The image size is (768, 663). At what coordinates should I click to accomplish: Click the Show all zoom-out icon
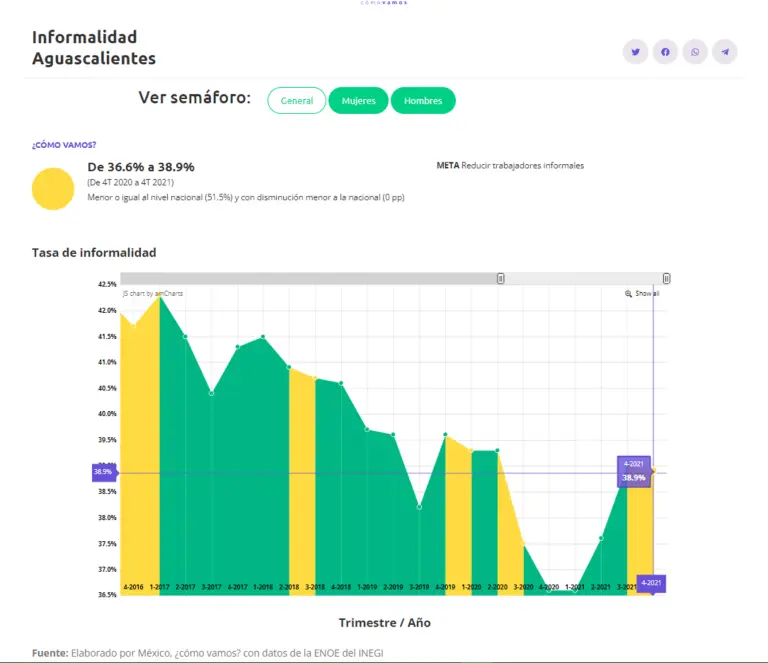click(x=629, y=294)
